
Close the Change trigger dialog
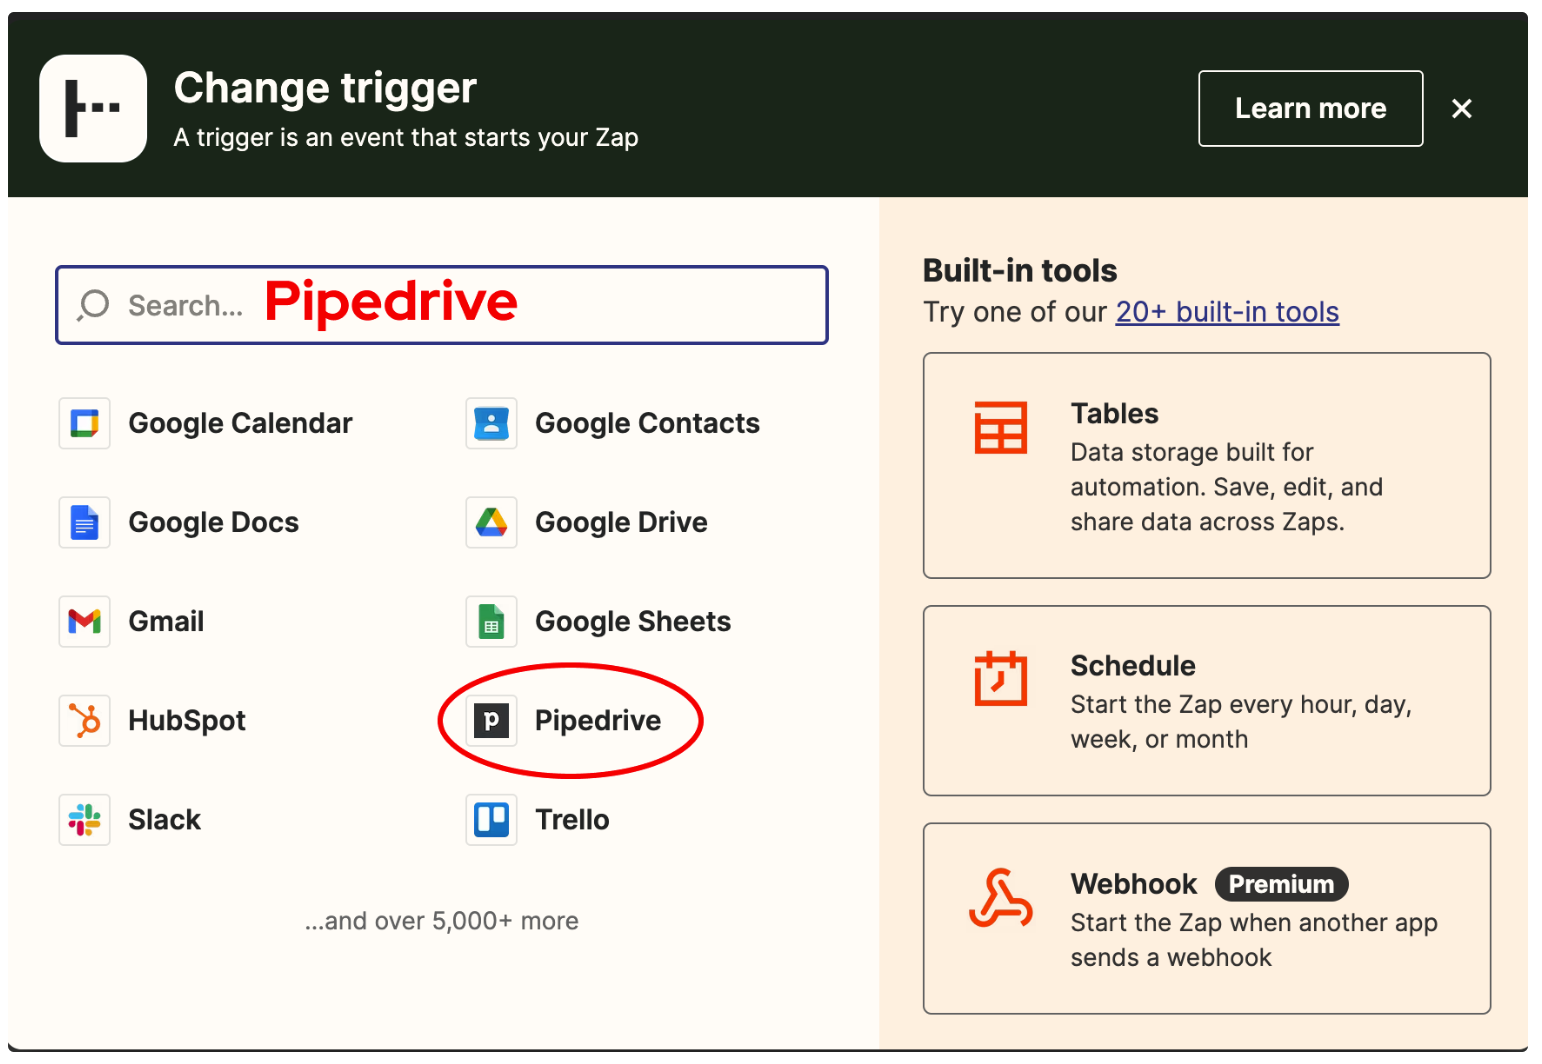pos(1461,108)
